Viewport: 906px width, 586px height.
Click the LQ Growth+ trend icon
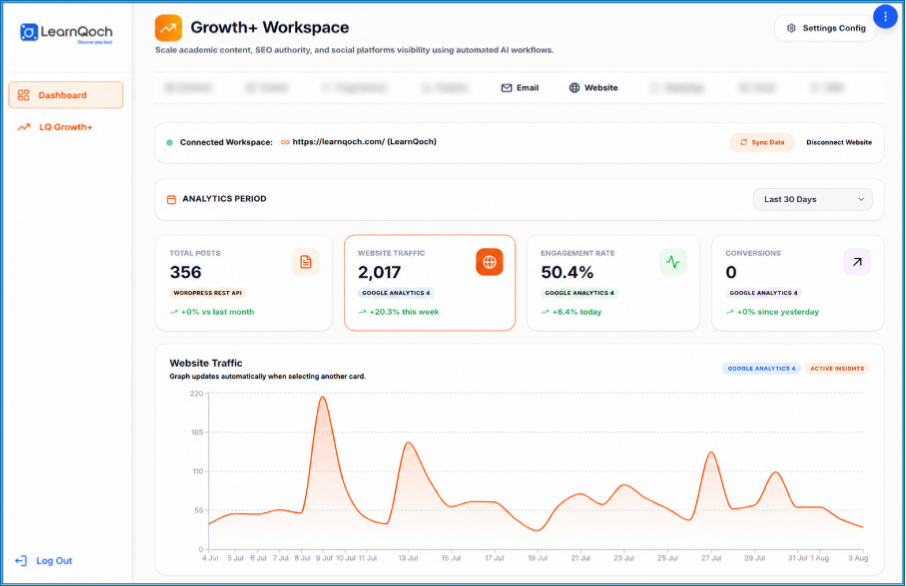23,127
